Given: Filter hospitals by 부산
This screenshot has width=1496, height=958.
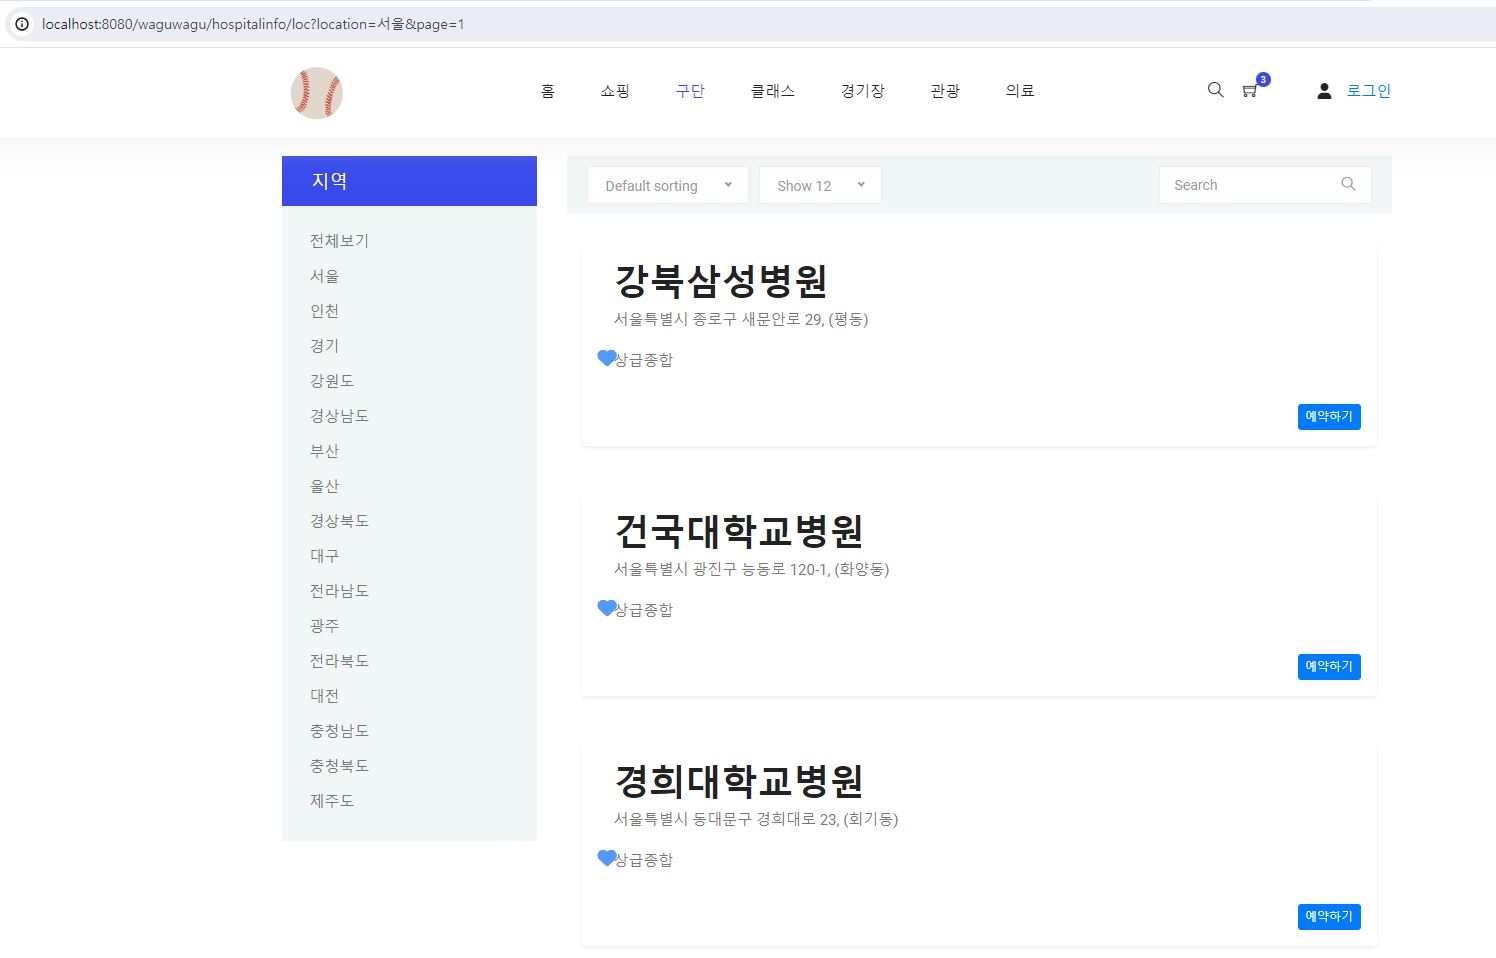Looking at the screenshot, I should pyautogui.click(x=324, y=451).
